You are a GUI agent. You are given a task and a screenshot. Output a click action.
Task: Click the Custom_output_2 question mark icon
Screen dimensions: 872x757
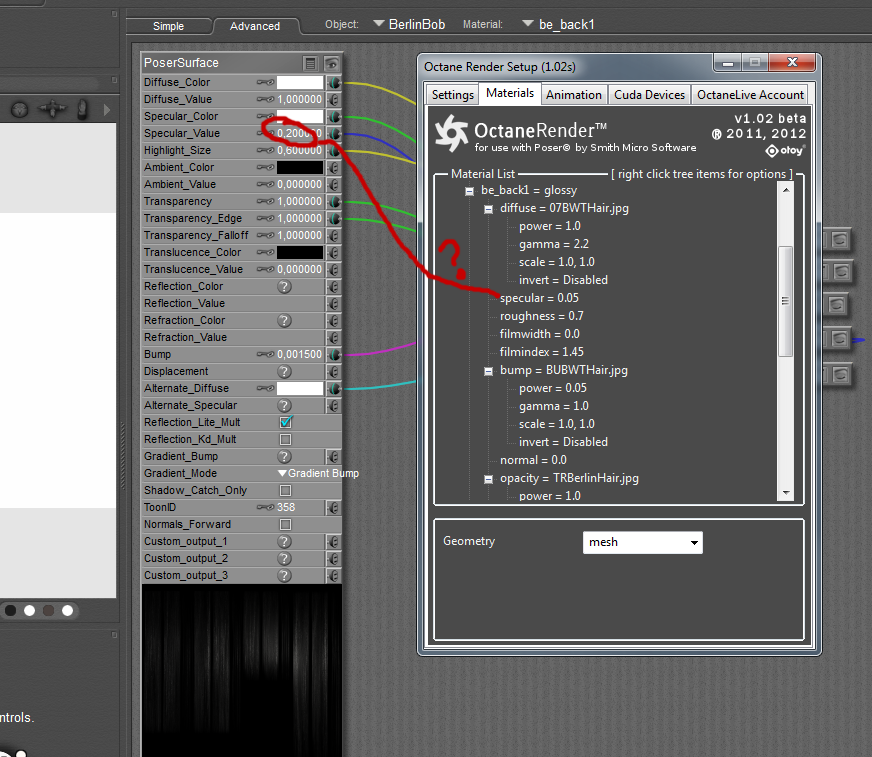284,558
